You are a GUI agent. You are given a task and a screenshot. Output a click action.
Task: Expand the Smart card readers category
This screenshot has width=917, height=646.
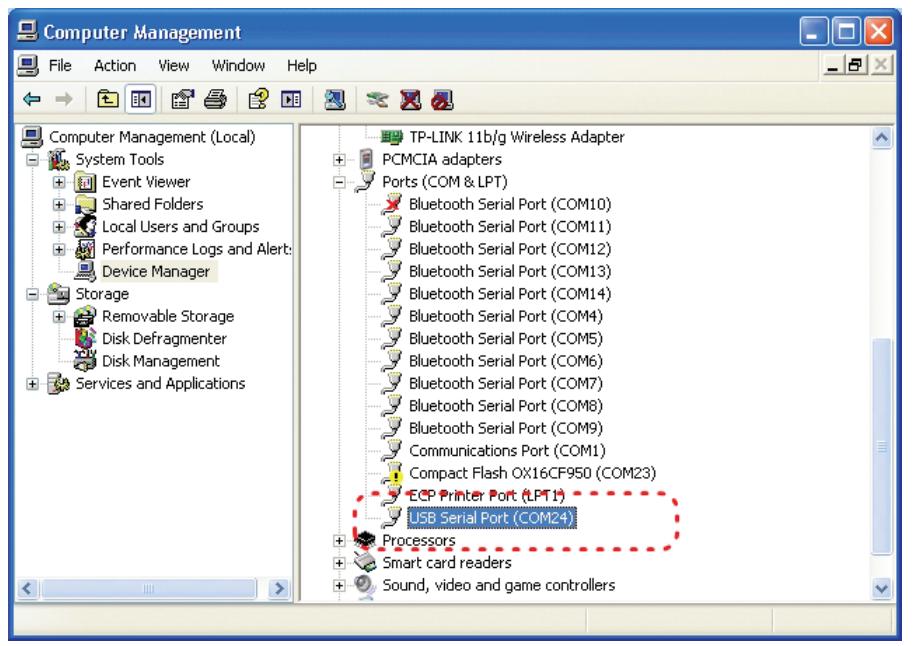click(339, 563)
